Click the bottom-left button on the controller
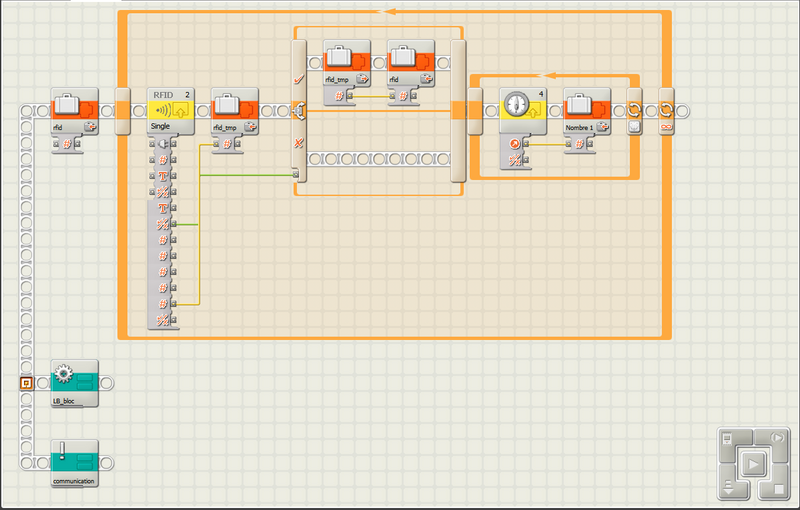 (730, 488)
